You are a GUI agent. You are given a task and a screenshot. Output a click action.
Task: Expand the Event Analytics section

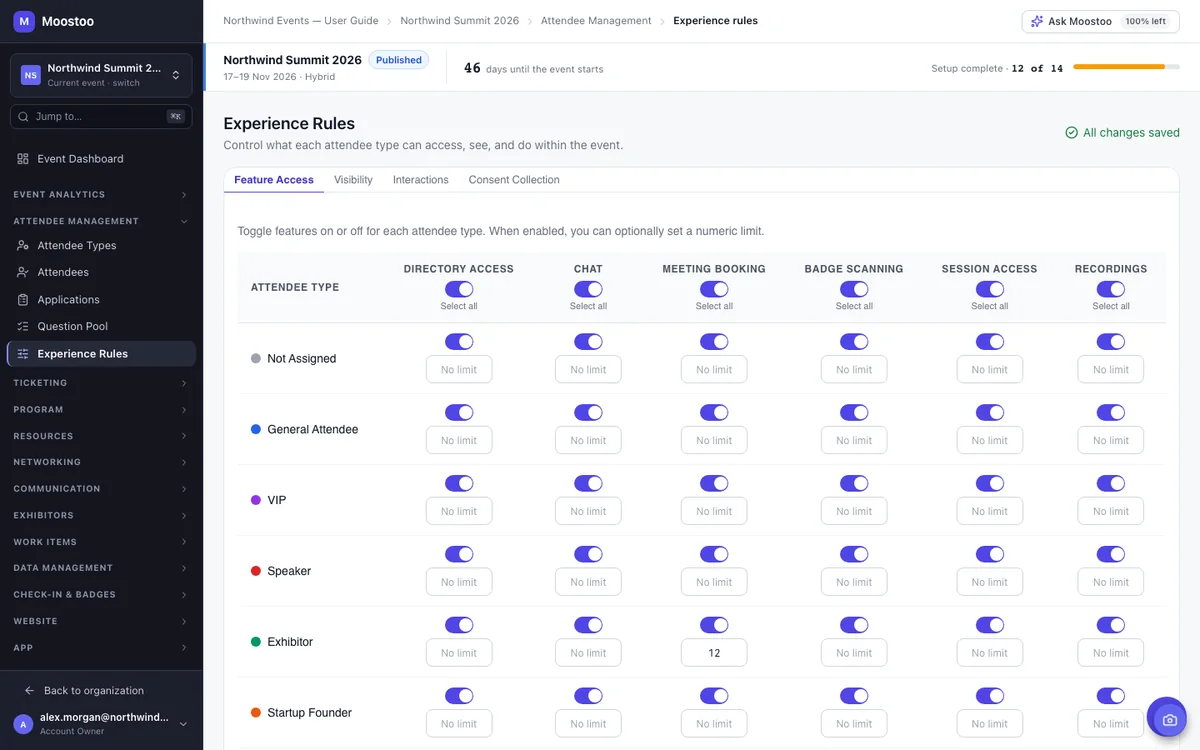tap(101, 194)
